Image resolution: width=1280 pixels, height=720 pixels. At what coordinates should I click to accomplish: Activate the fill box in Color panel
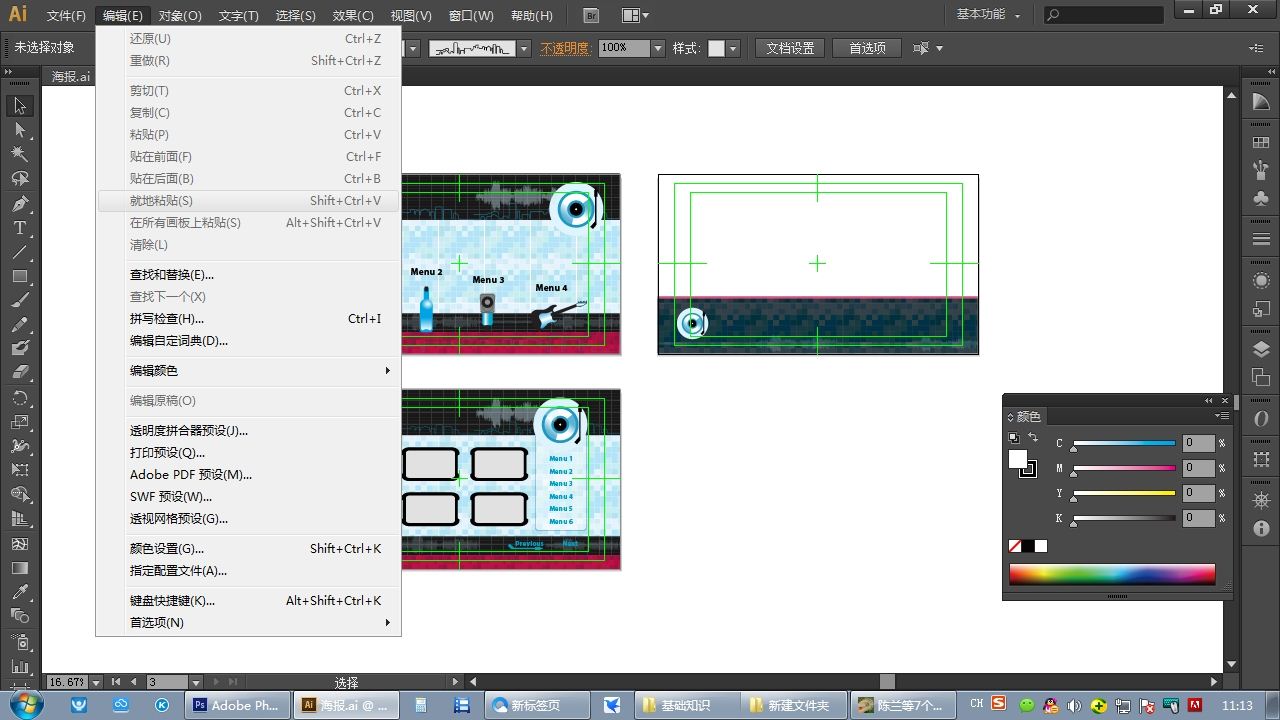point(1018,459)
